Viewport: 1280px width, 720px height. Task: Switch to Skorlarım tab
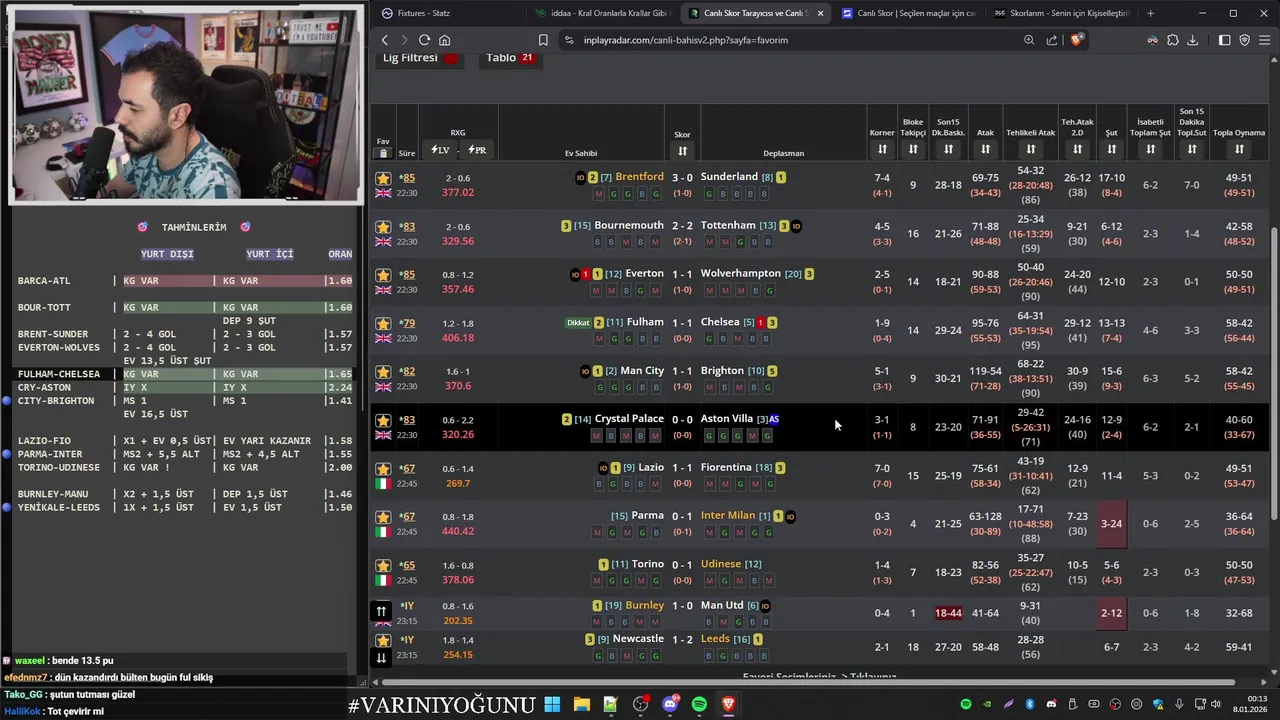(1061, 13)
